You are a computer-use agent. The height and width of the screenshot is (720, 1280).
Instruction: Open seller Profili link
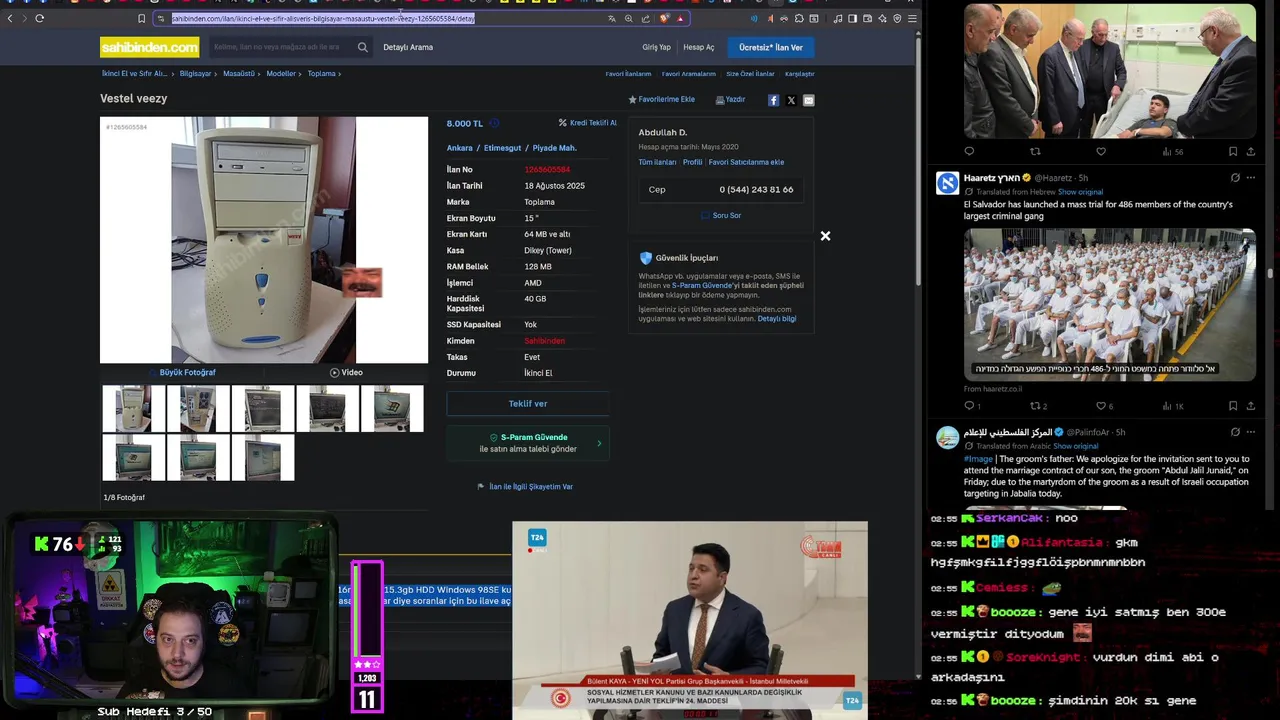tap(692, 162)
